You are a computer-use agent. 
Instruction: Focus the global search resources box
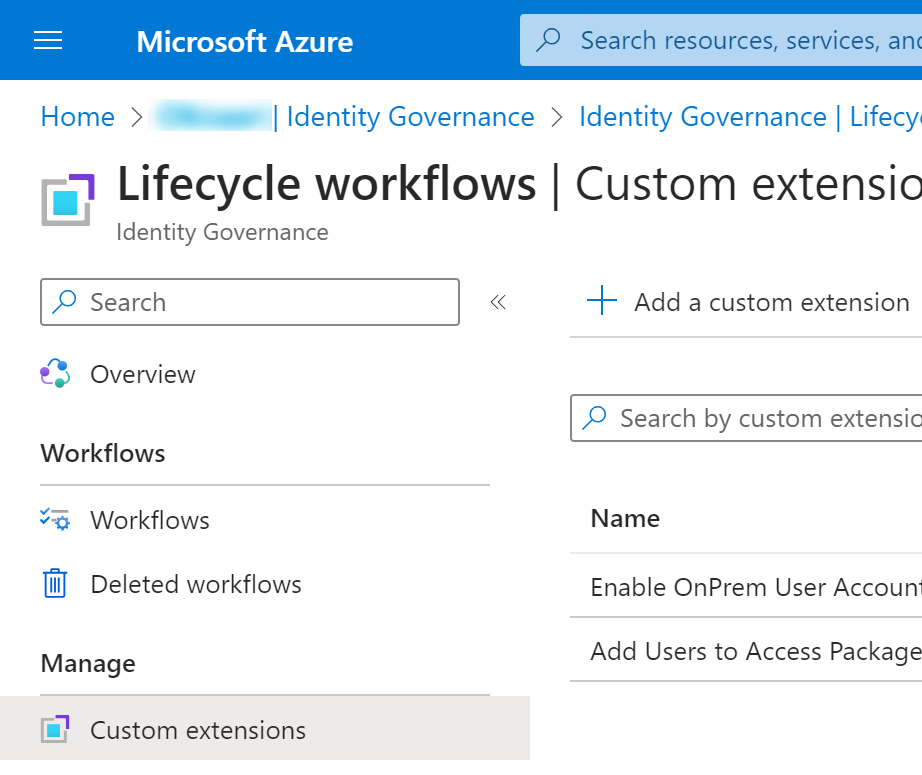tap(721, 40)
